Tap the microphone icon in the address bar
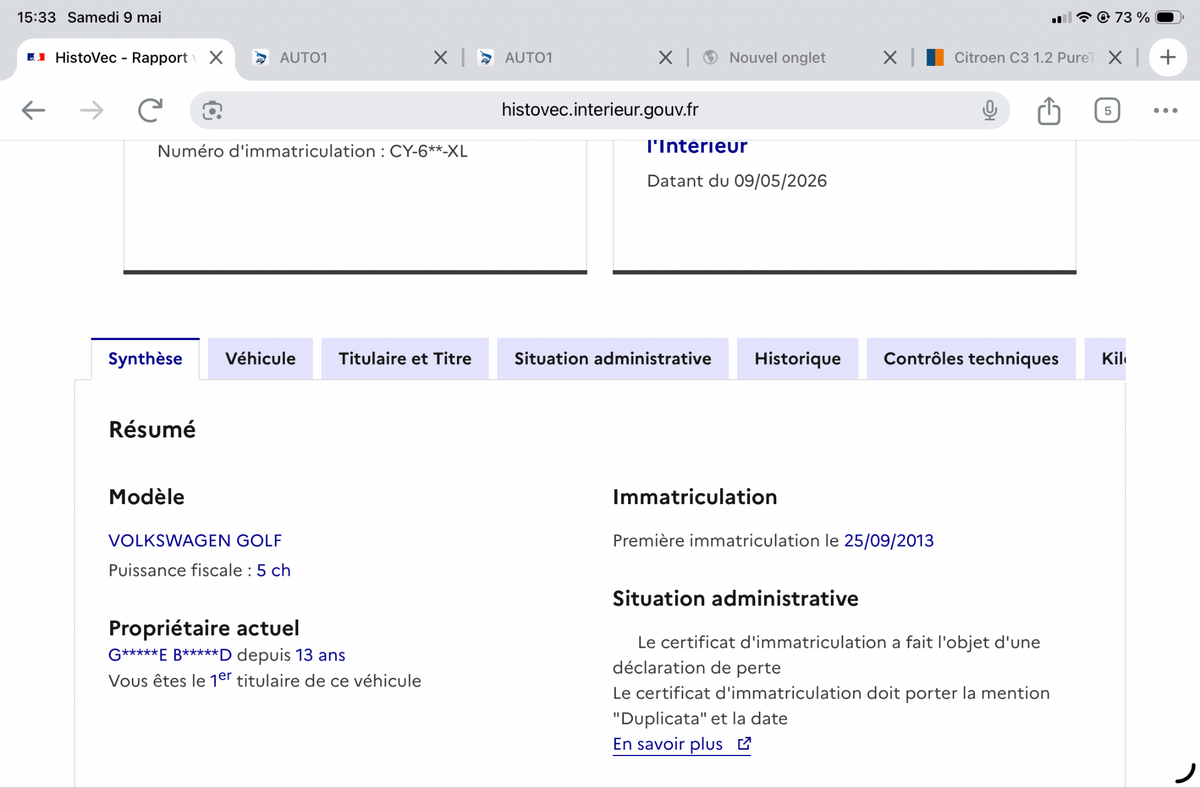Image resolution: width=1200 pixels, height=788 pixels. pos(989,111)
